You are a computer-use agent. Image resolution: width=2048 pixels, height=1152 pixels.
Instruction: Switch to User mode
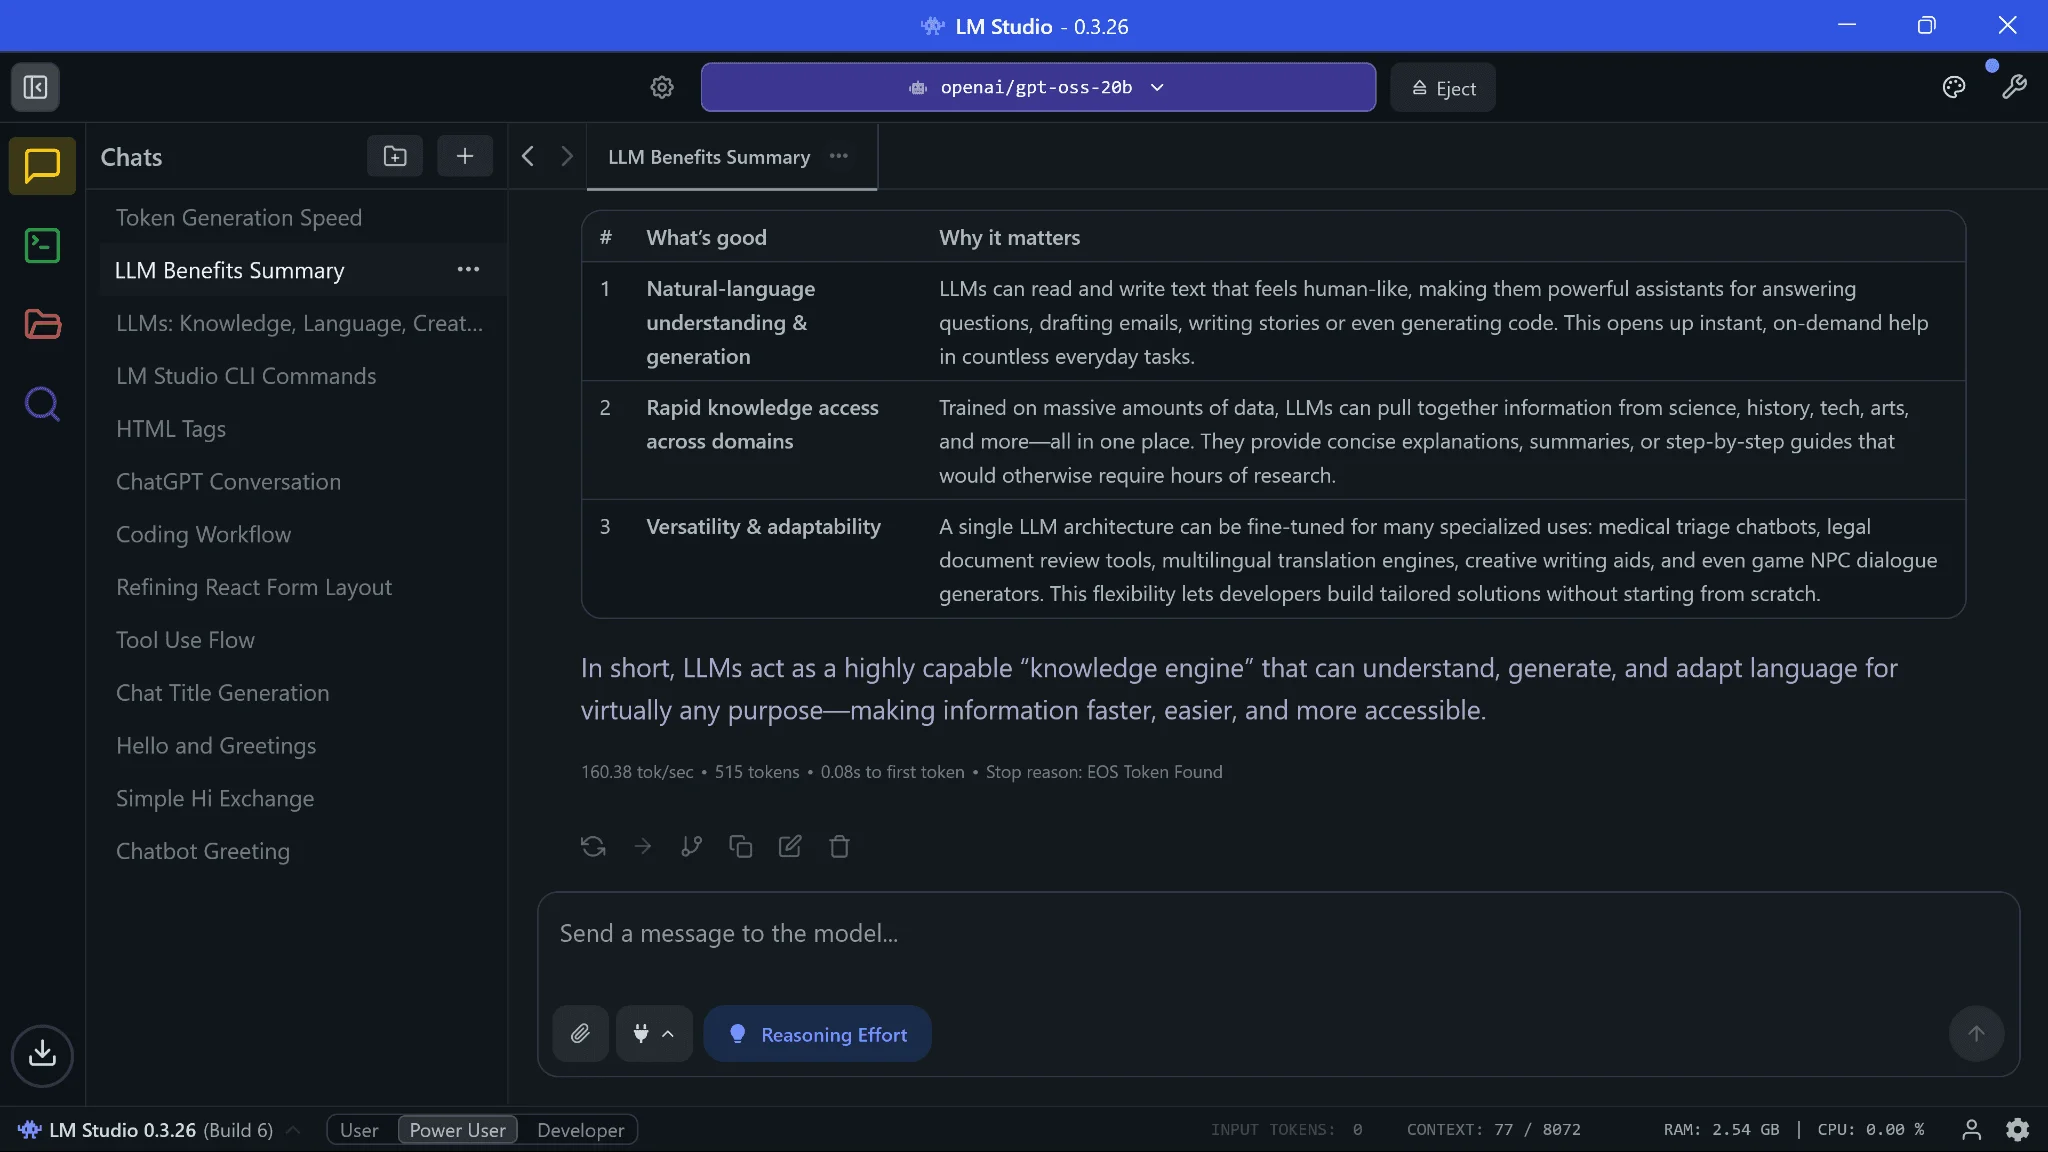359,1130
